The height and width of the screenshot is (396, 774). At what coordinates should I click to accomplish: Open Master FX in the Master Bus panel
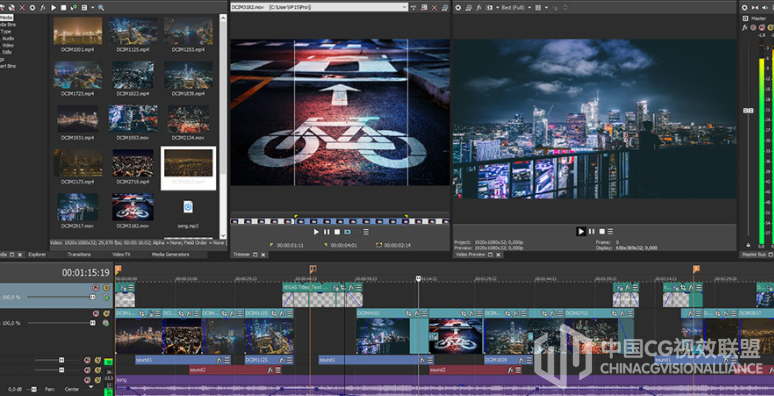coord(744,28)
